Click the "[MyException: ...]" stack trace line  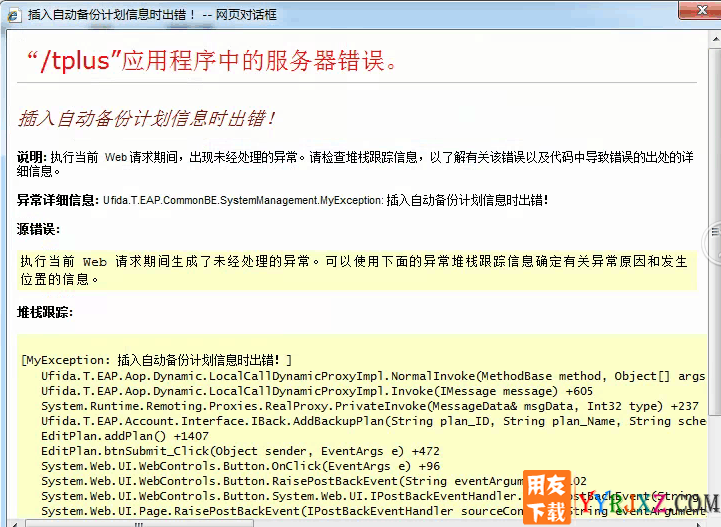click(x=157, y=360)
